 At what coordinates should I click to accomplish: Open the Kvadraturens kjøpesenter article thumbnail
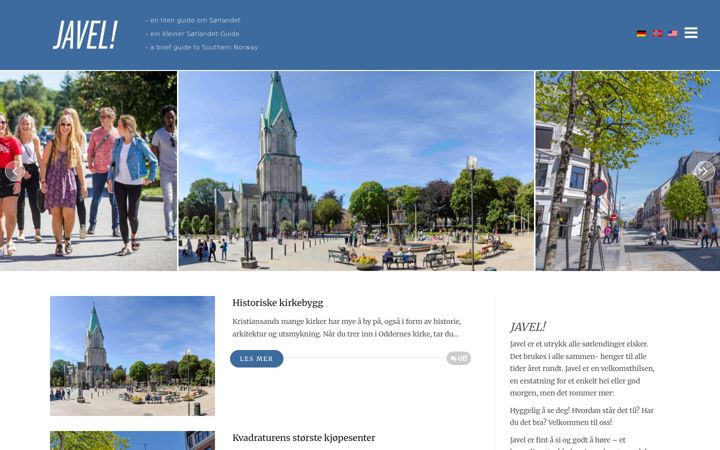(x=132, y=440)
